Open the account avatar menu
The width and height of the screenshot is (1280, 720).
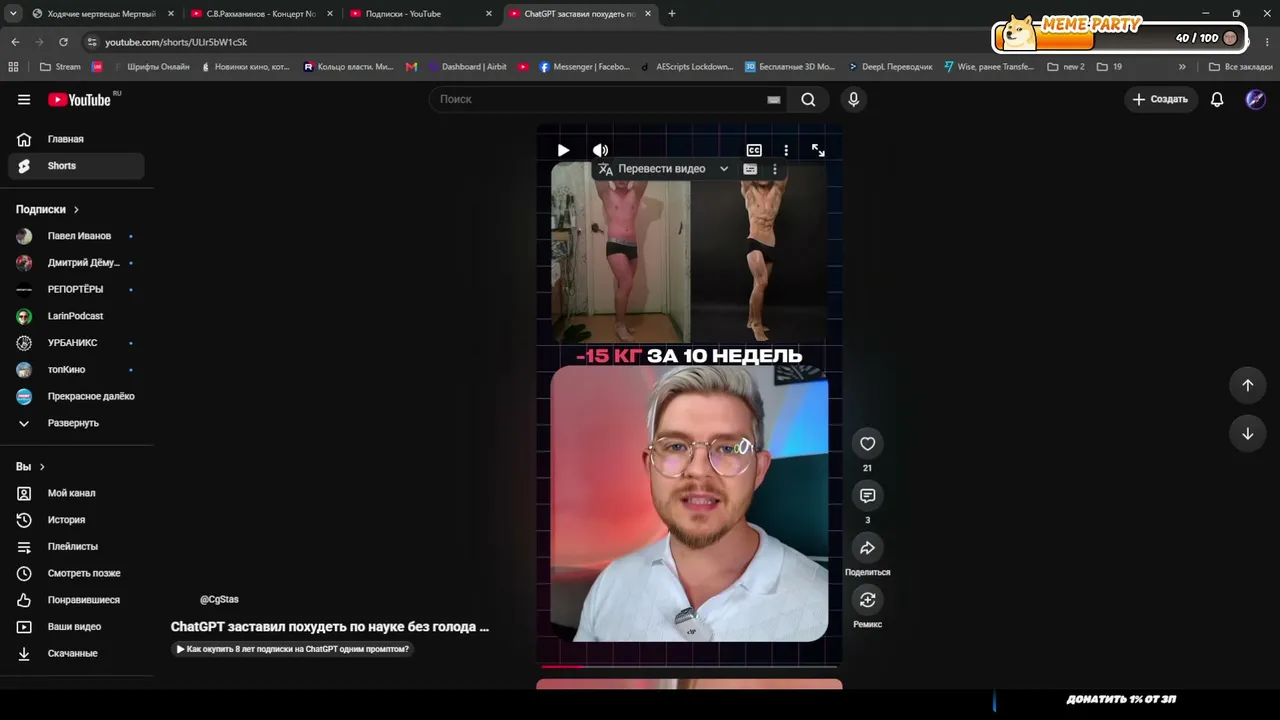(x=1255, y=99)
